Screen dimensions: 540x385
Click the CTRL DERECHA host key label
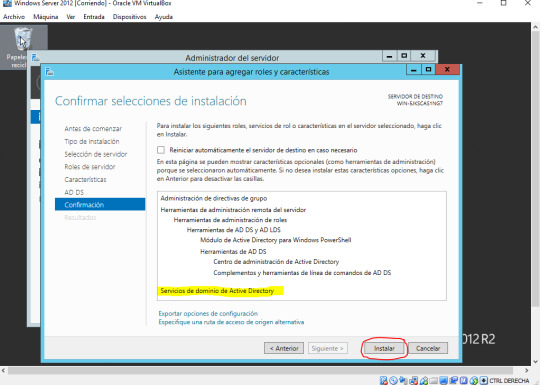click(x=509, y=381)
